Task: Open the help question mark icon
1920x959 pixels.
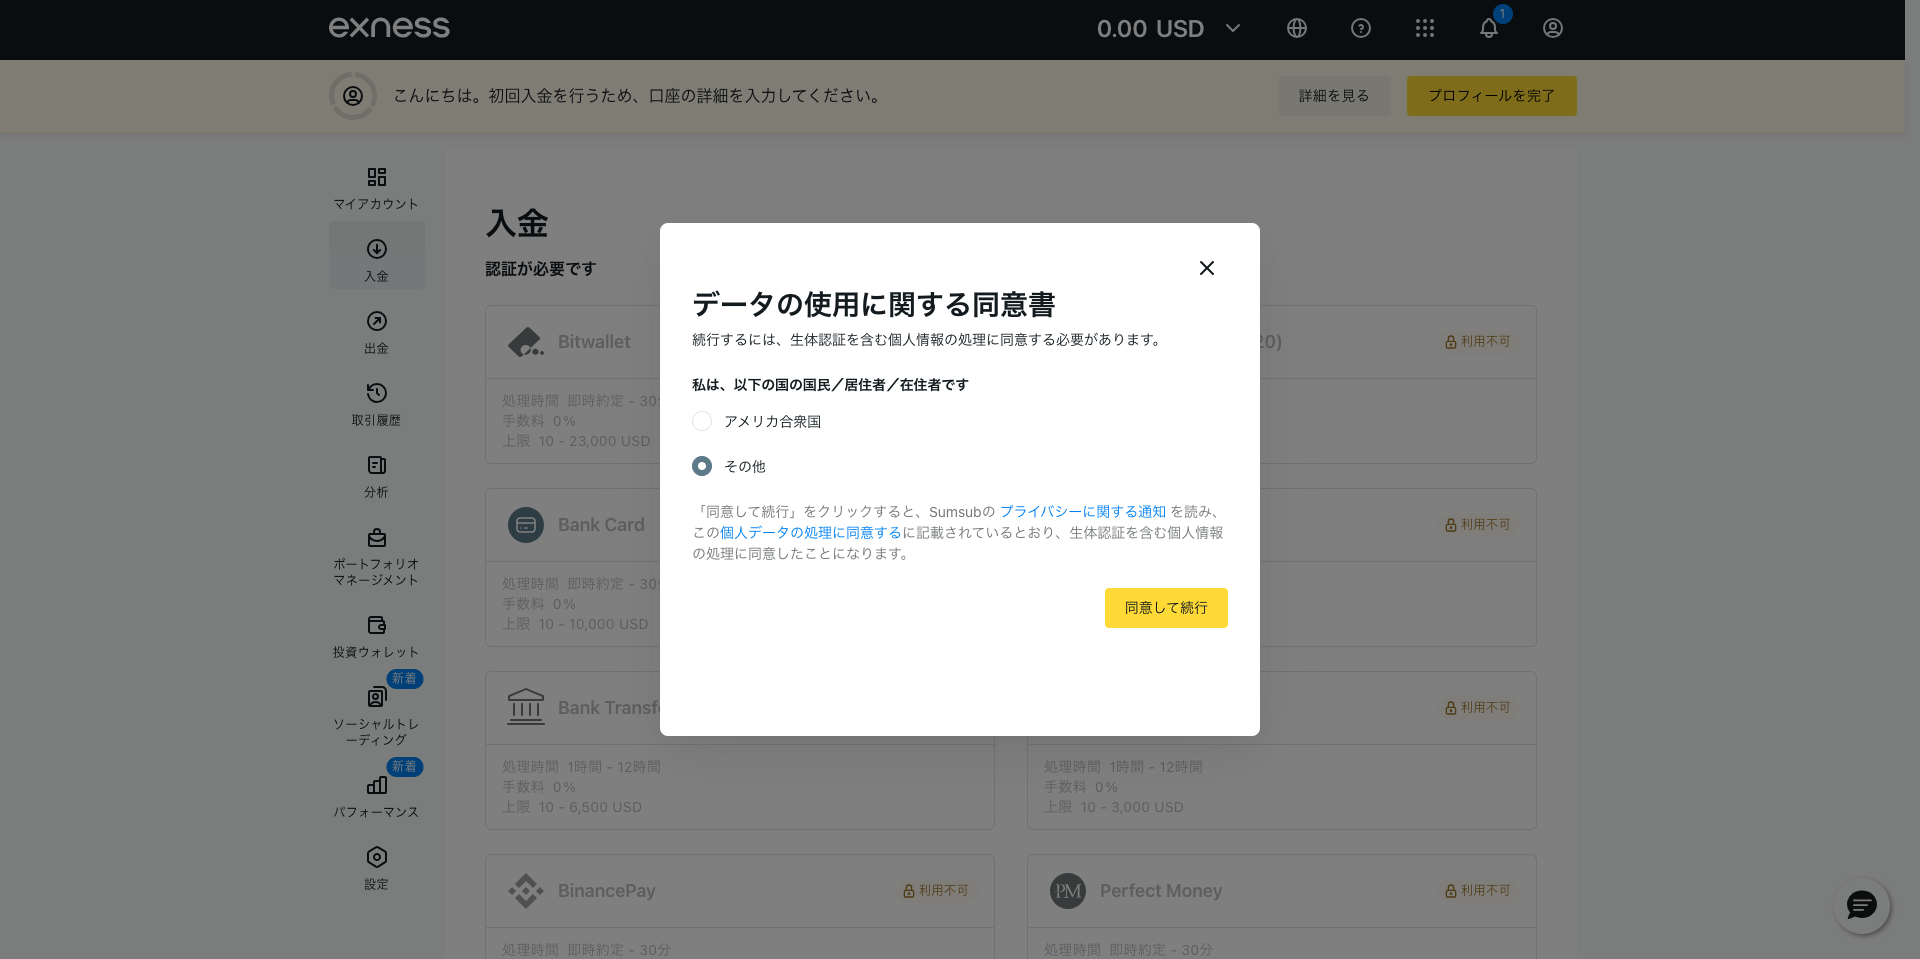Action: [x=1361, y=28]
